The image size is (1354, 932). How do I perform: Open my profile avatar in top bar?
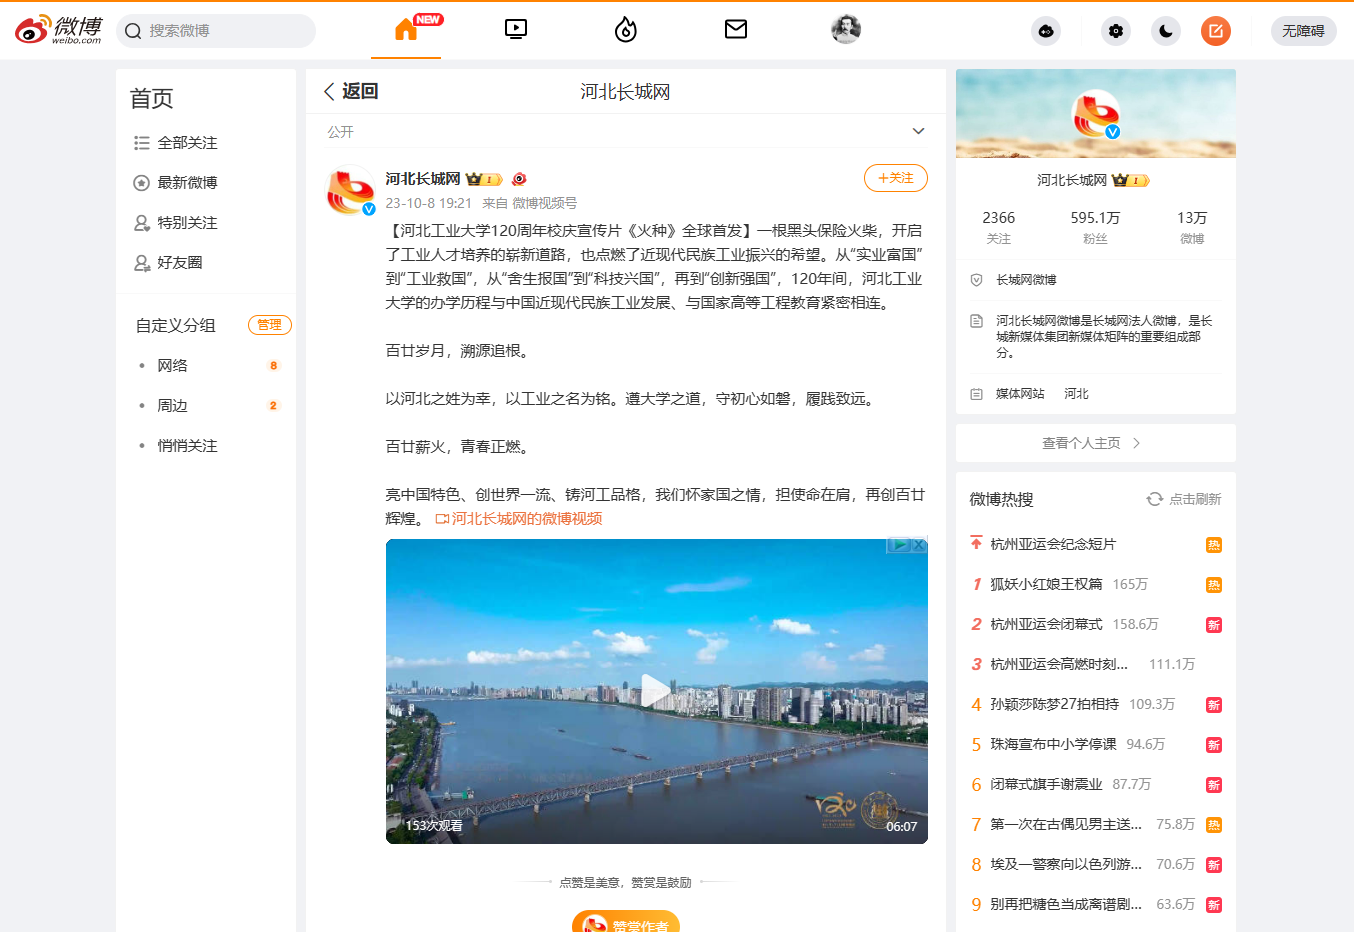tap(846, 29)
